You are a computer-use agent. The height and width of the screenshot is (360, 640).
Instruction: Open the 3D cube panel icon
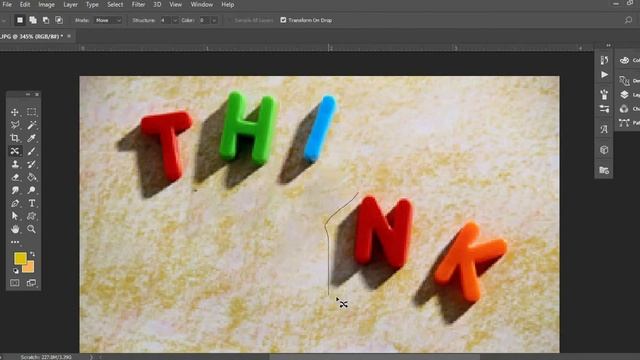coord(604,150)
